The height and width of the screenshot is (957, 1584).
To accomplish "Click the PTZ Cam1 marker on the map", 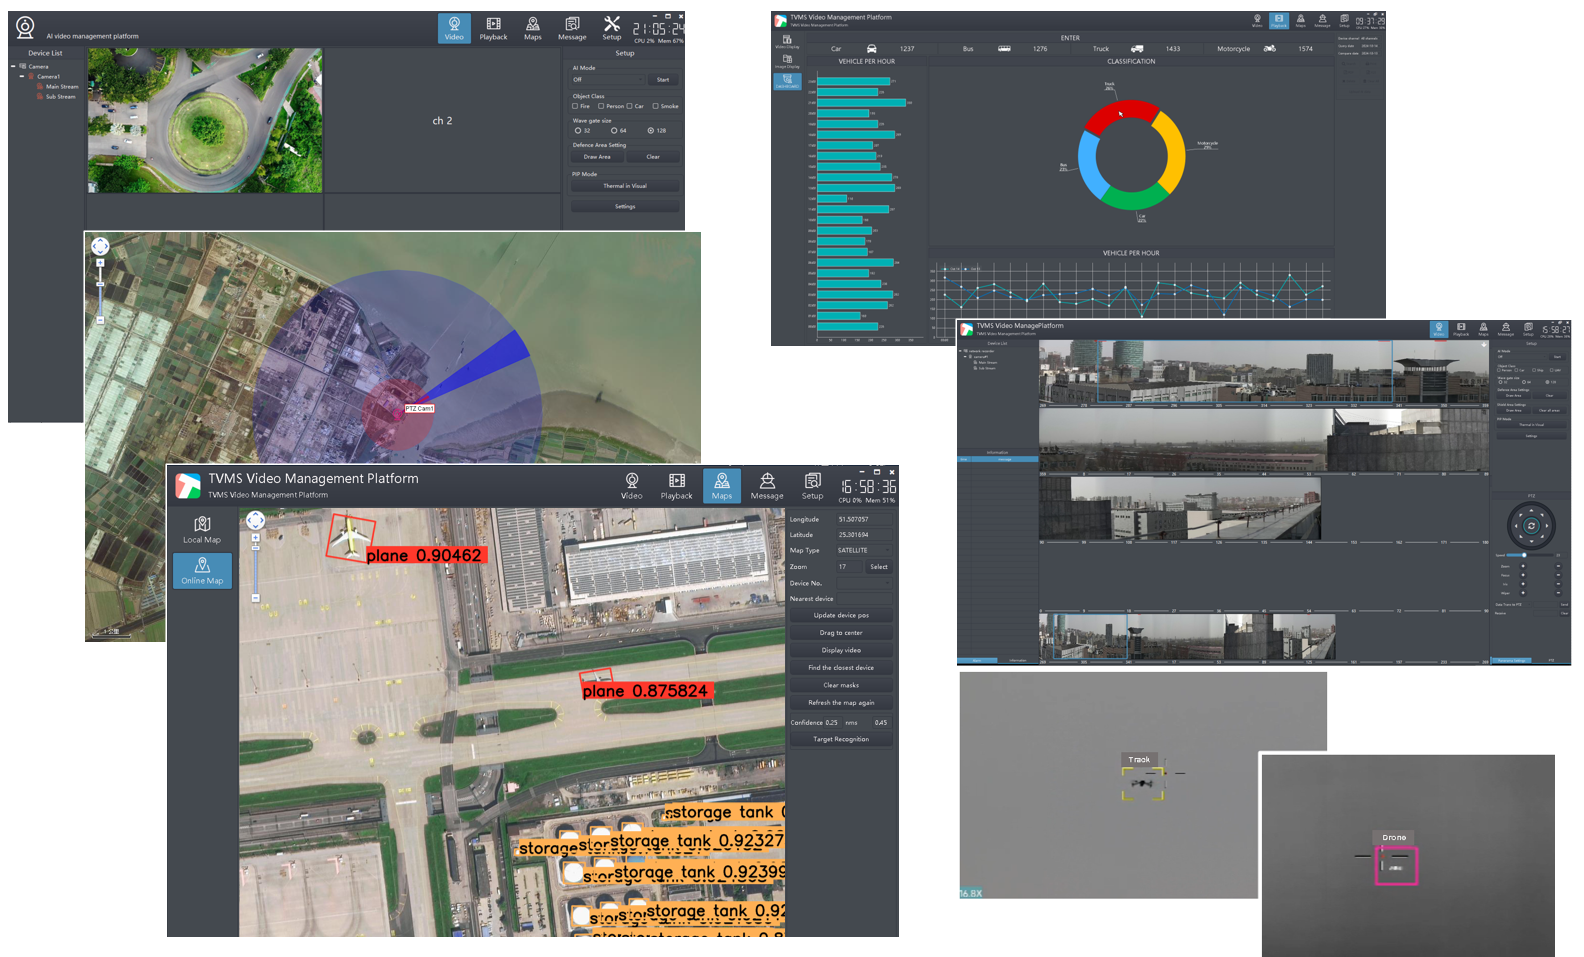I will tap(419, 408).
